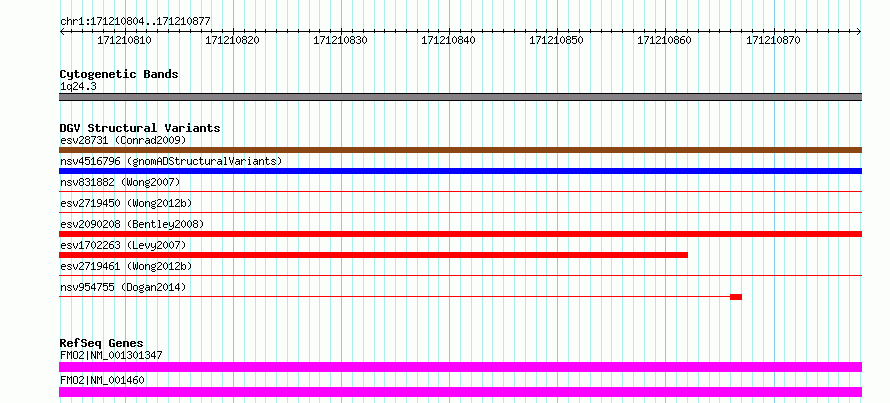Viewport: 890px width, 403px height.
Task: Select variant label nsv4516796 (gnomADStructuralVariants)
Action: (171, 161)
